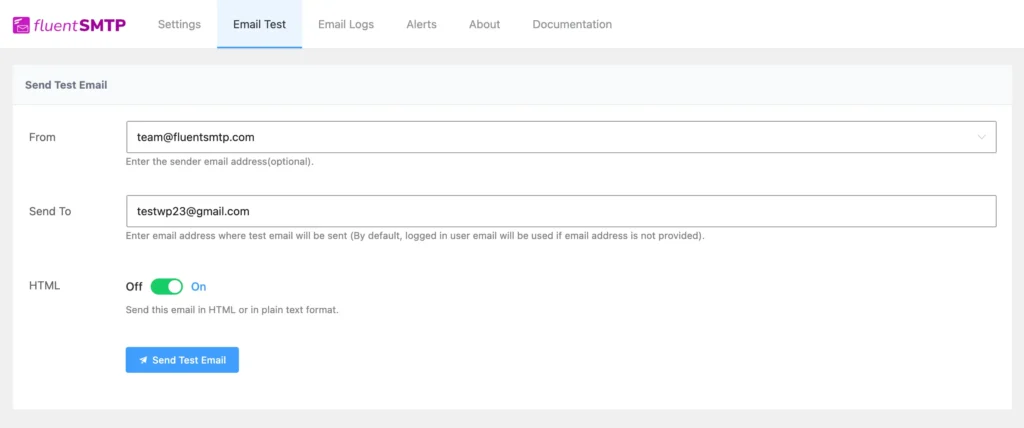
Task: Click the 'On' label beside the switch
Action: coord(199,286)
